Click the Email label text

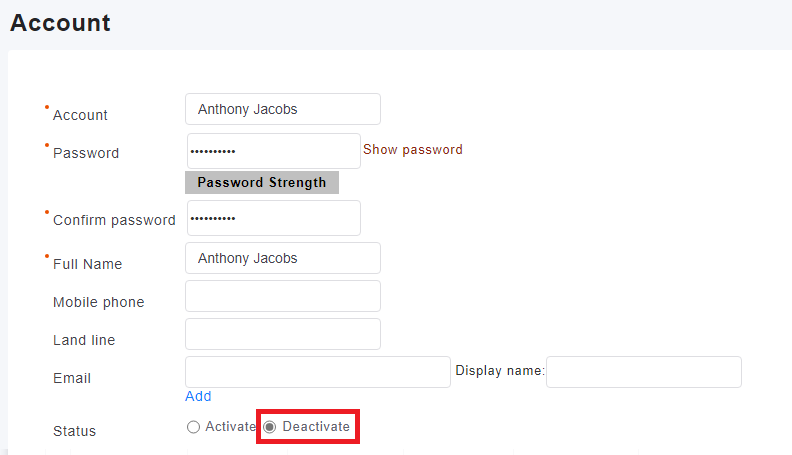point(72,378)
